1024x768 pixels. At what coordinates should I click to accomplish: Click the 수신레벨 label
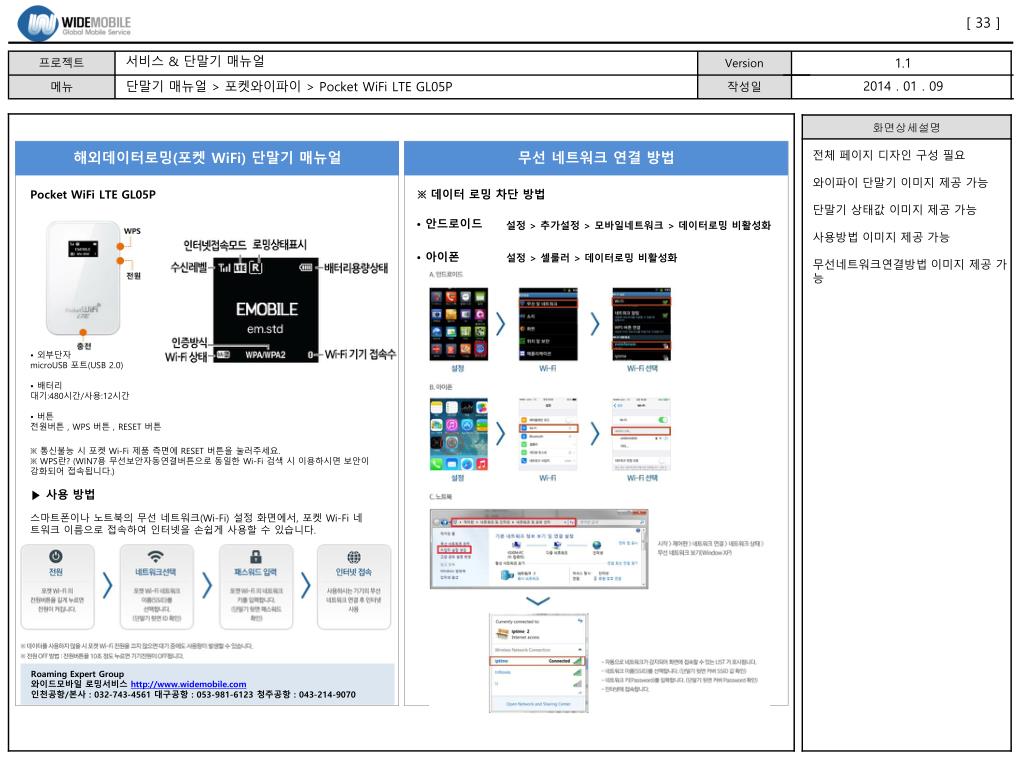click(x=189, y=267)
